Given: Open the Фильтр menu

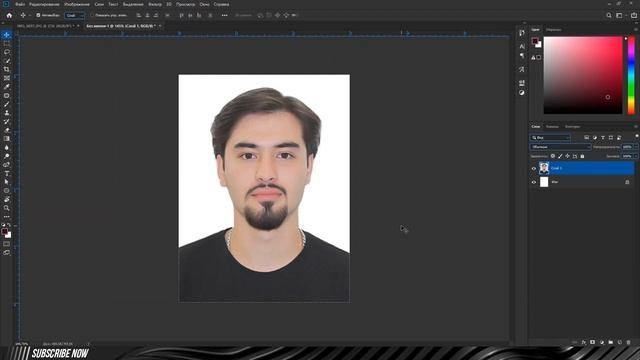Looking at the screenshot, I should tap(155, 4).
